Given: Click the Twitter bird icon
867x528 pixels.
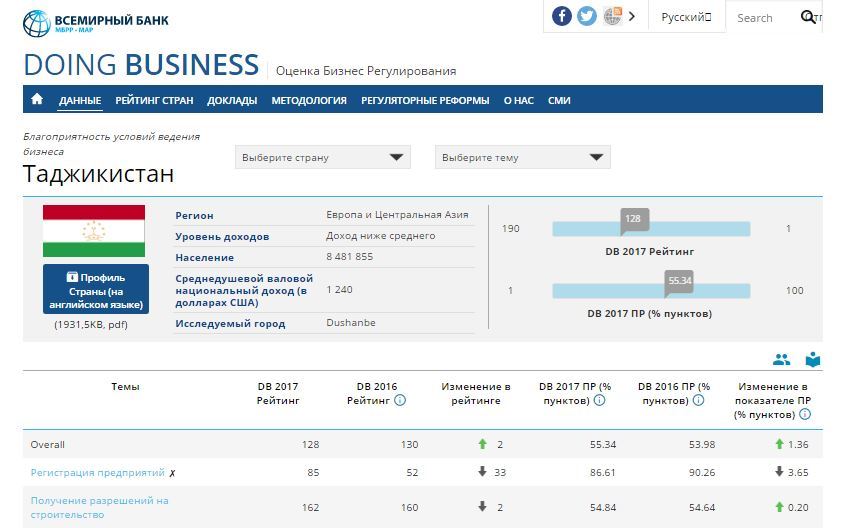Looking at the screenshot, I should pyautogui.click(x=587, y=16).
